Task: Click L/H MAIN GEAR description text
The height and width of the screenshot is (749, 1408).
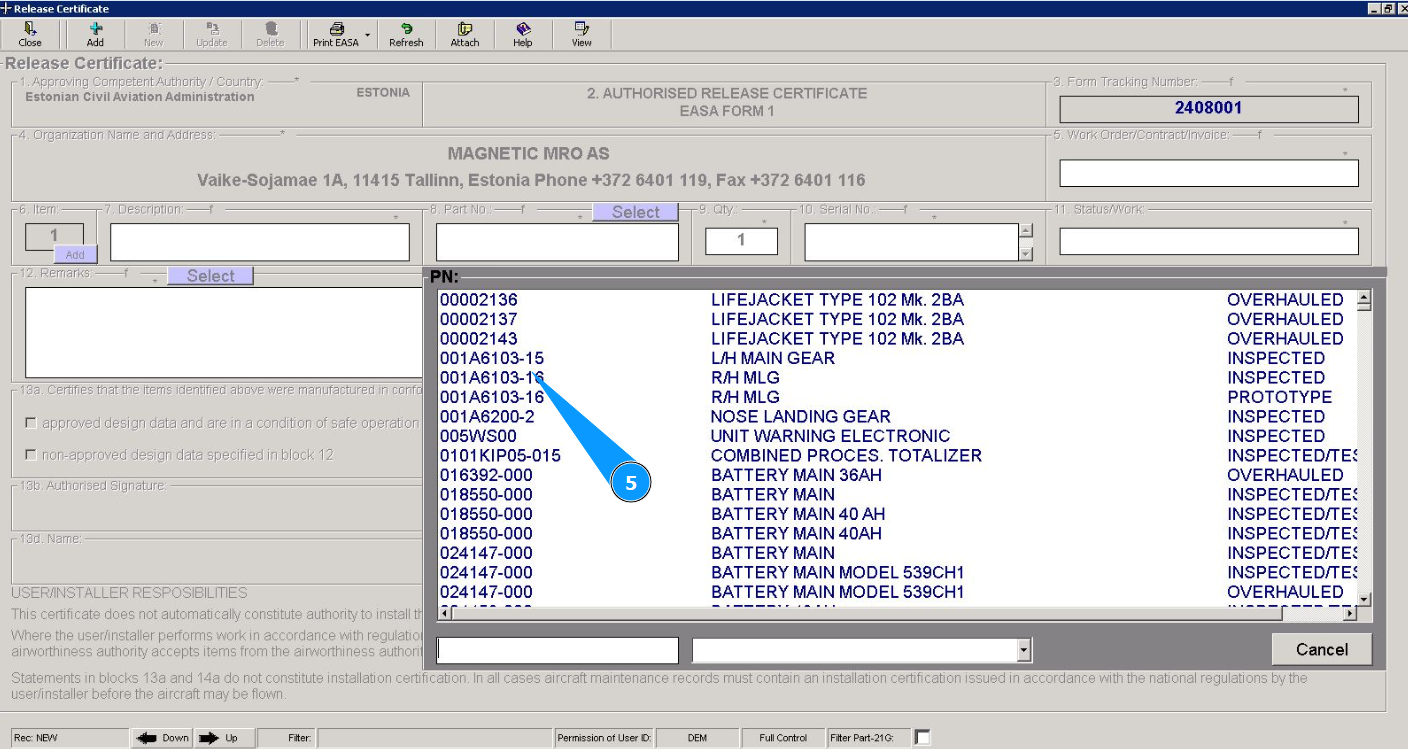Action: (x=773, y=358)
